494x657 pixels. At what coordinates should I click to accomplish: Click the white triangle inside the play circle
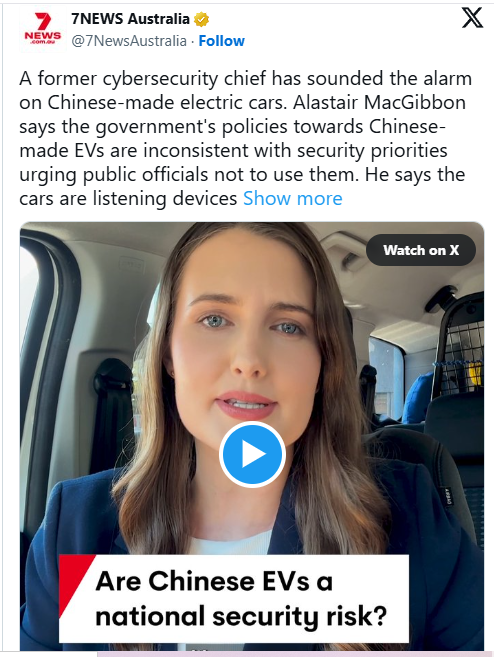(254, 455)
